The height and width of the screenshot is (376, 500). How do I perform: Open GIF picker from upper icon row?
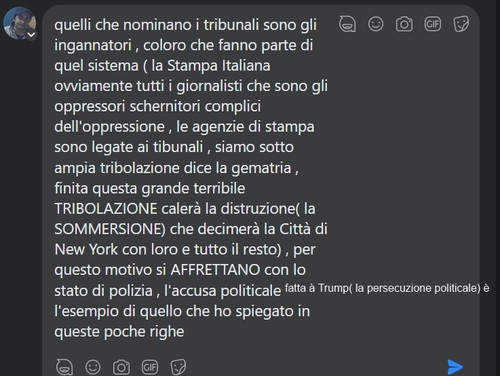click(x=433, y=24)
